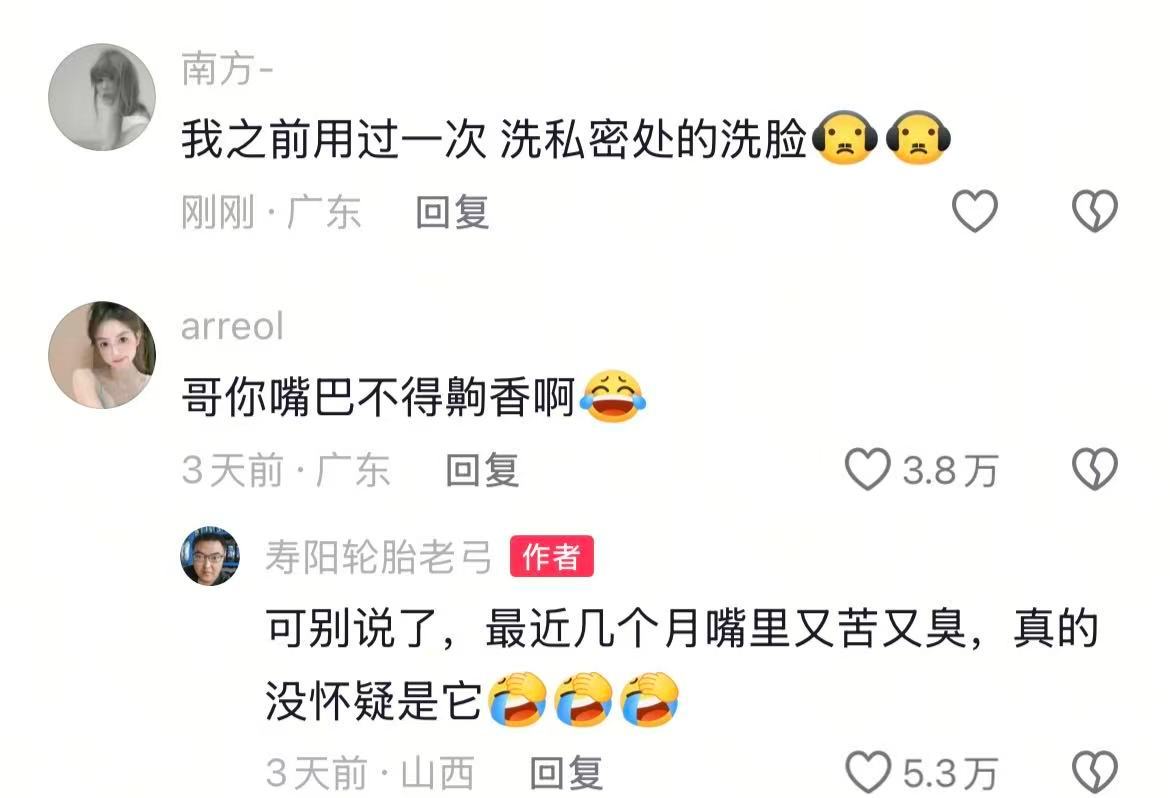Like the author's reply with 5.3万
This screenshot has width=1170, height=798.
pyautogui.click(x=868, y=772)
